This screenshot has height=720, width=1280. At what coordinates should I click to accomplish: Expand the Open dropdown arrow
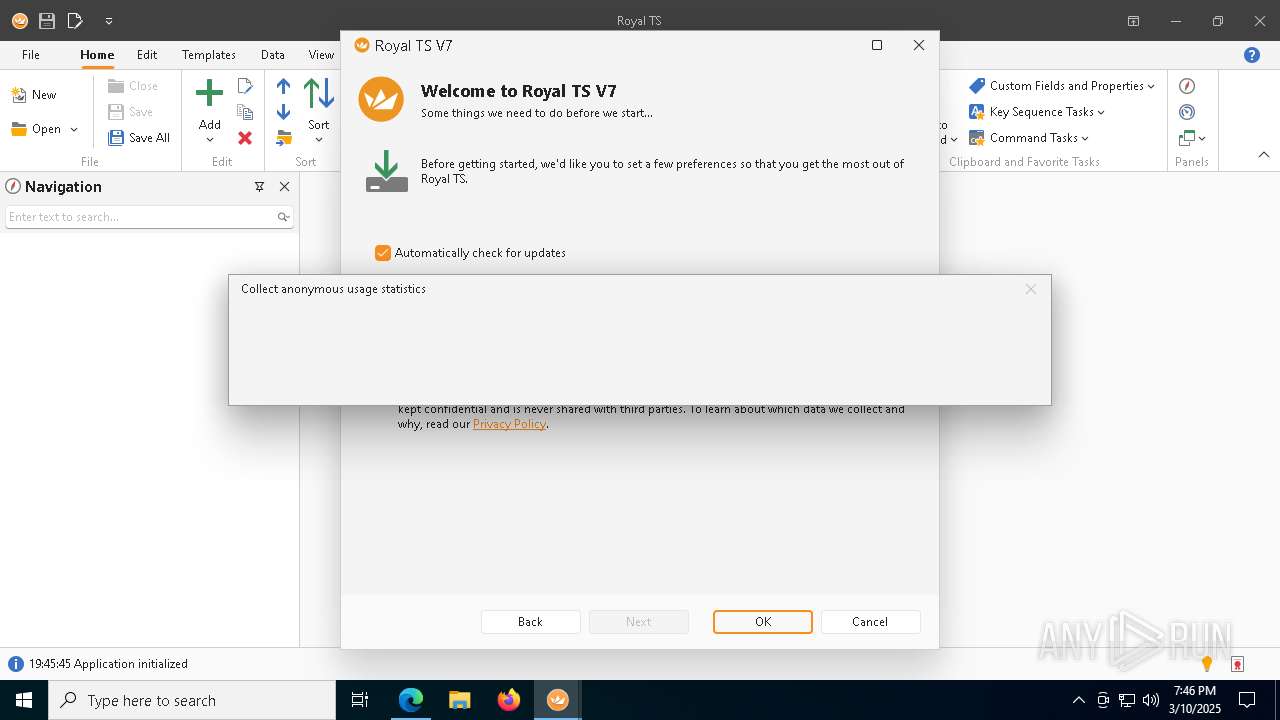74,130
